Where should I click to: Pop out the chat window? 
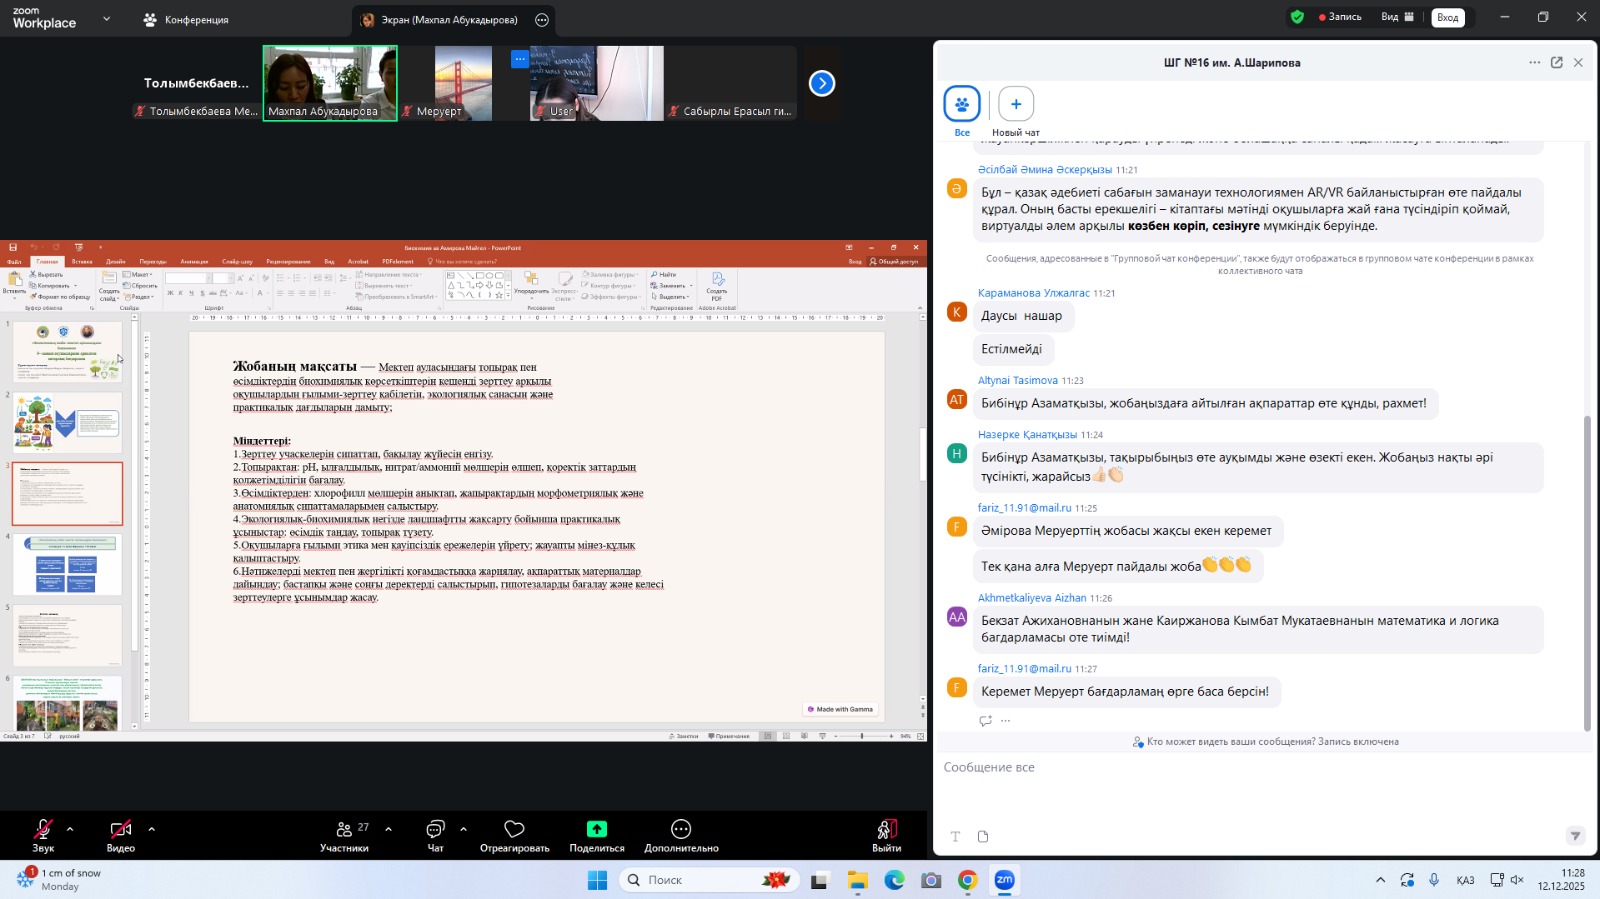coord(1556,63)
